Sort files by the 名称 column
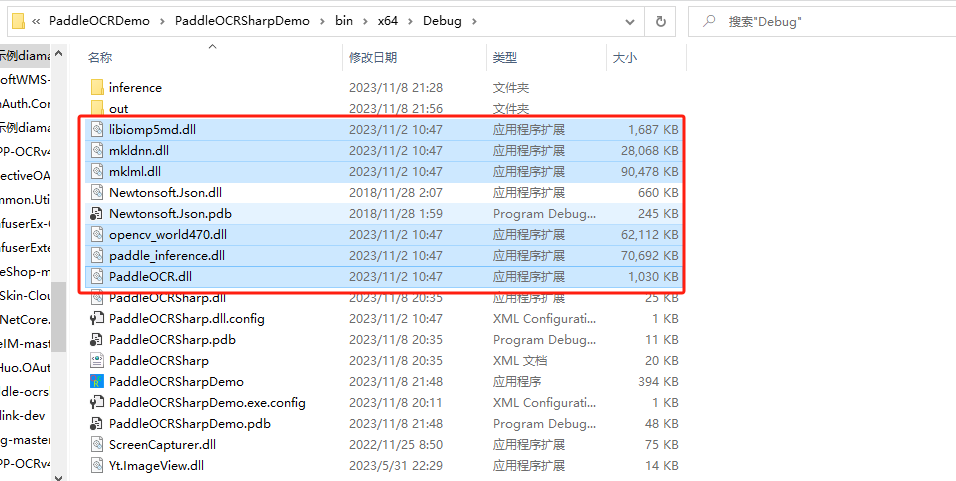956x481 pixels. pyautogui.click(x=100, y=58)
